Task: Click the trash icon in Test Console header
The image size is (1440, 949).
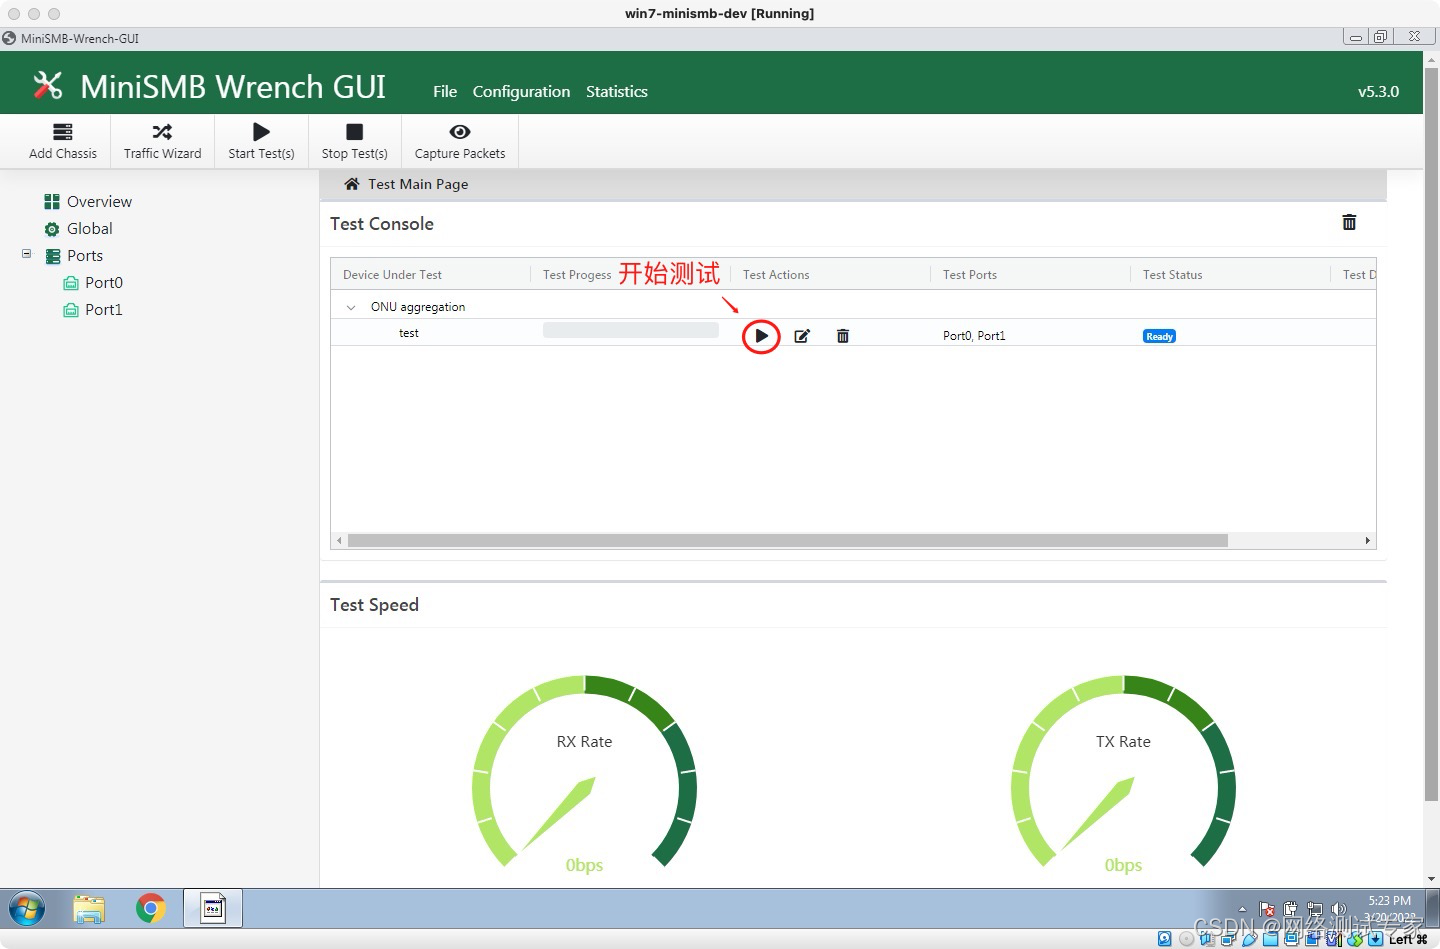Action: [1349, 222]
